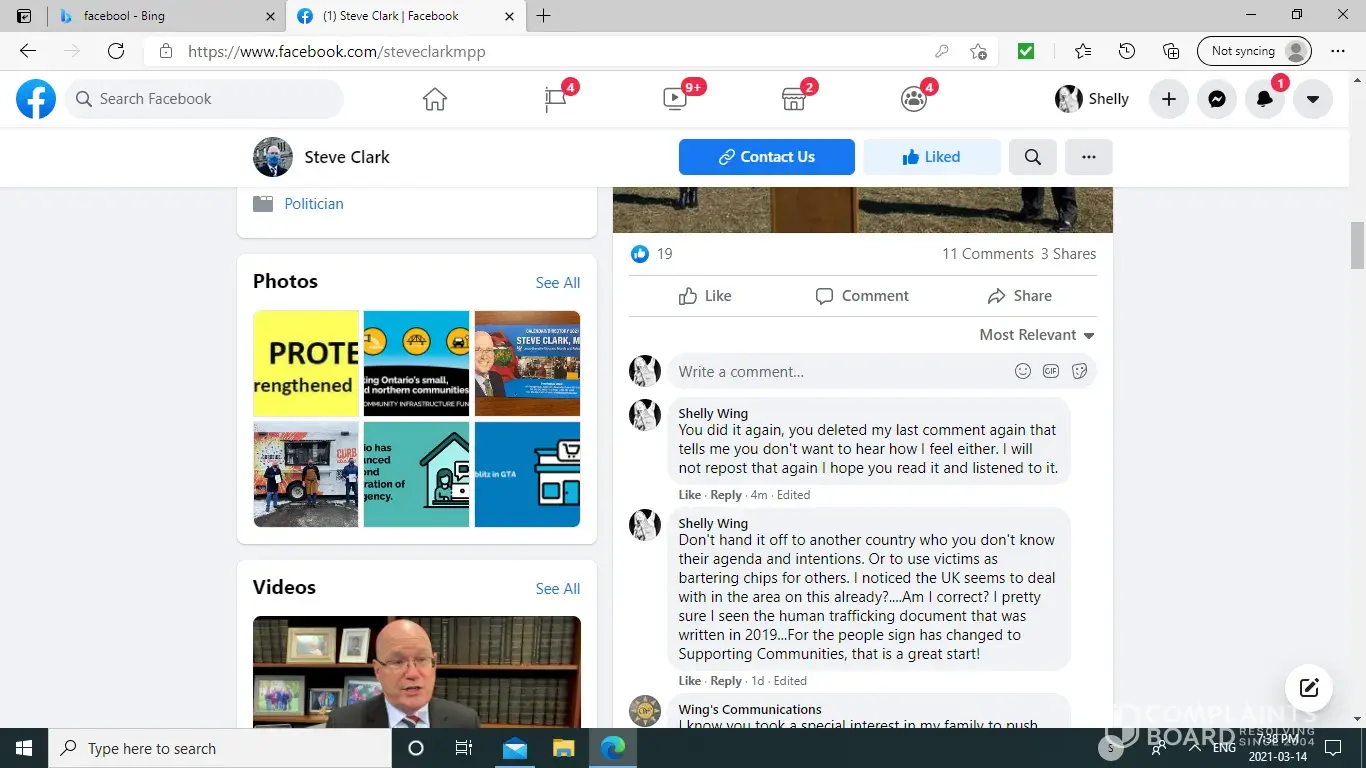Play the Steve Clark video thumbnail
This screenshot has width=1366, height=768.
[417, 672]
